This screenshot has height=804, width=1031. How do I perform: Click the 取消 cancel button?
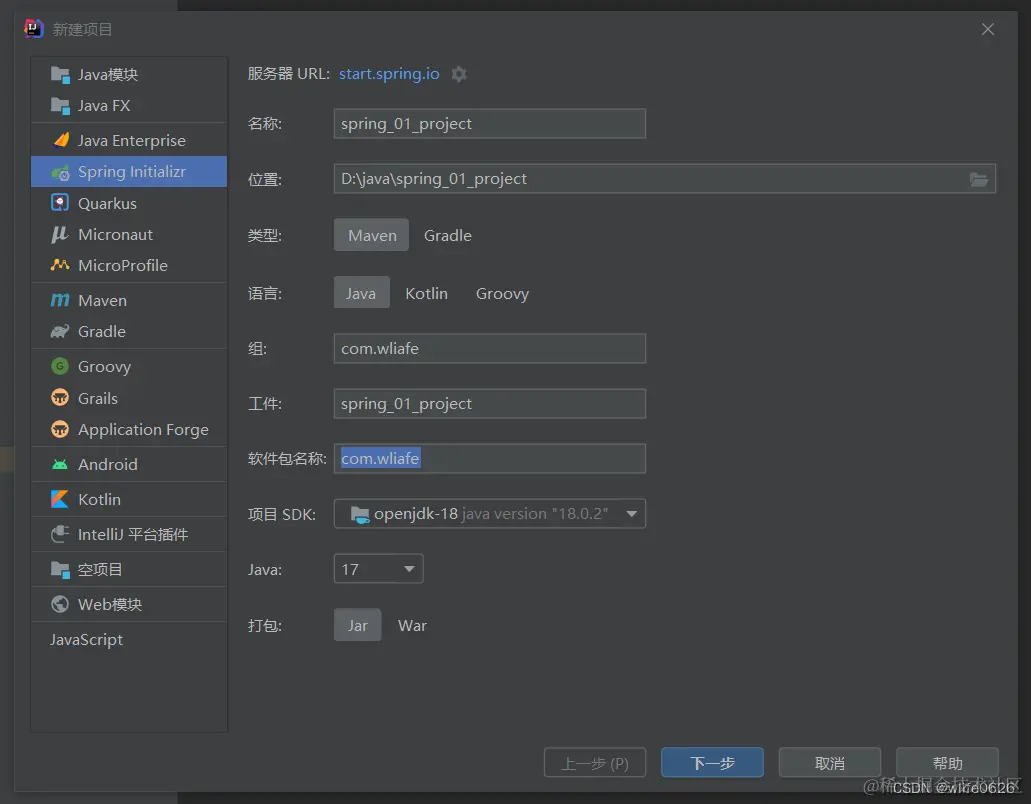pos(830,763)
